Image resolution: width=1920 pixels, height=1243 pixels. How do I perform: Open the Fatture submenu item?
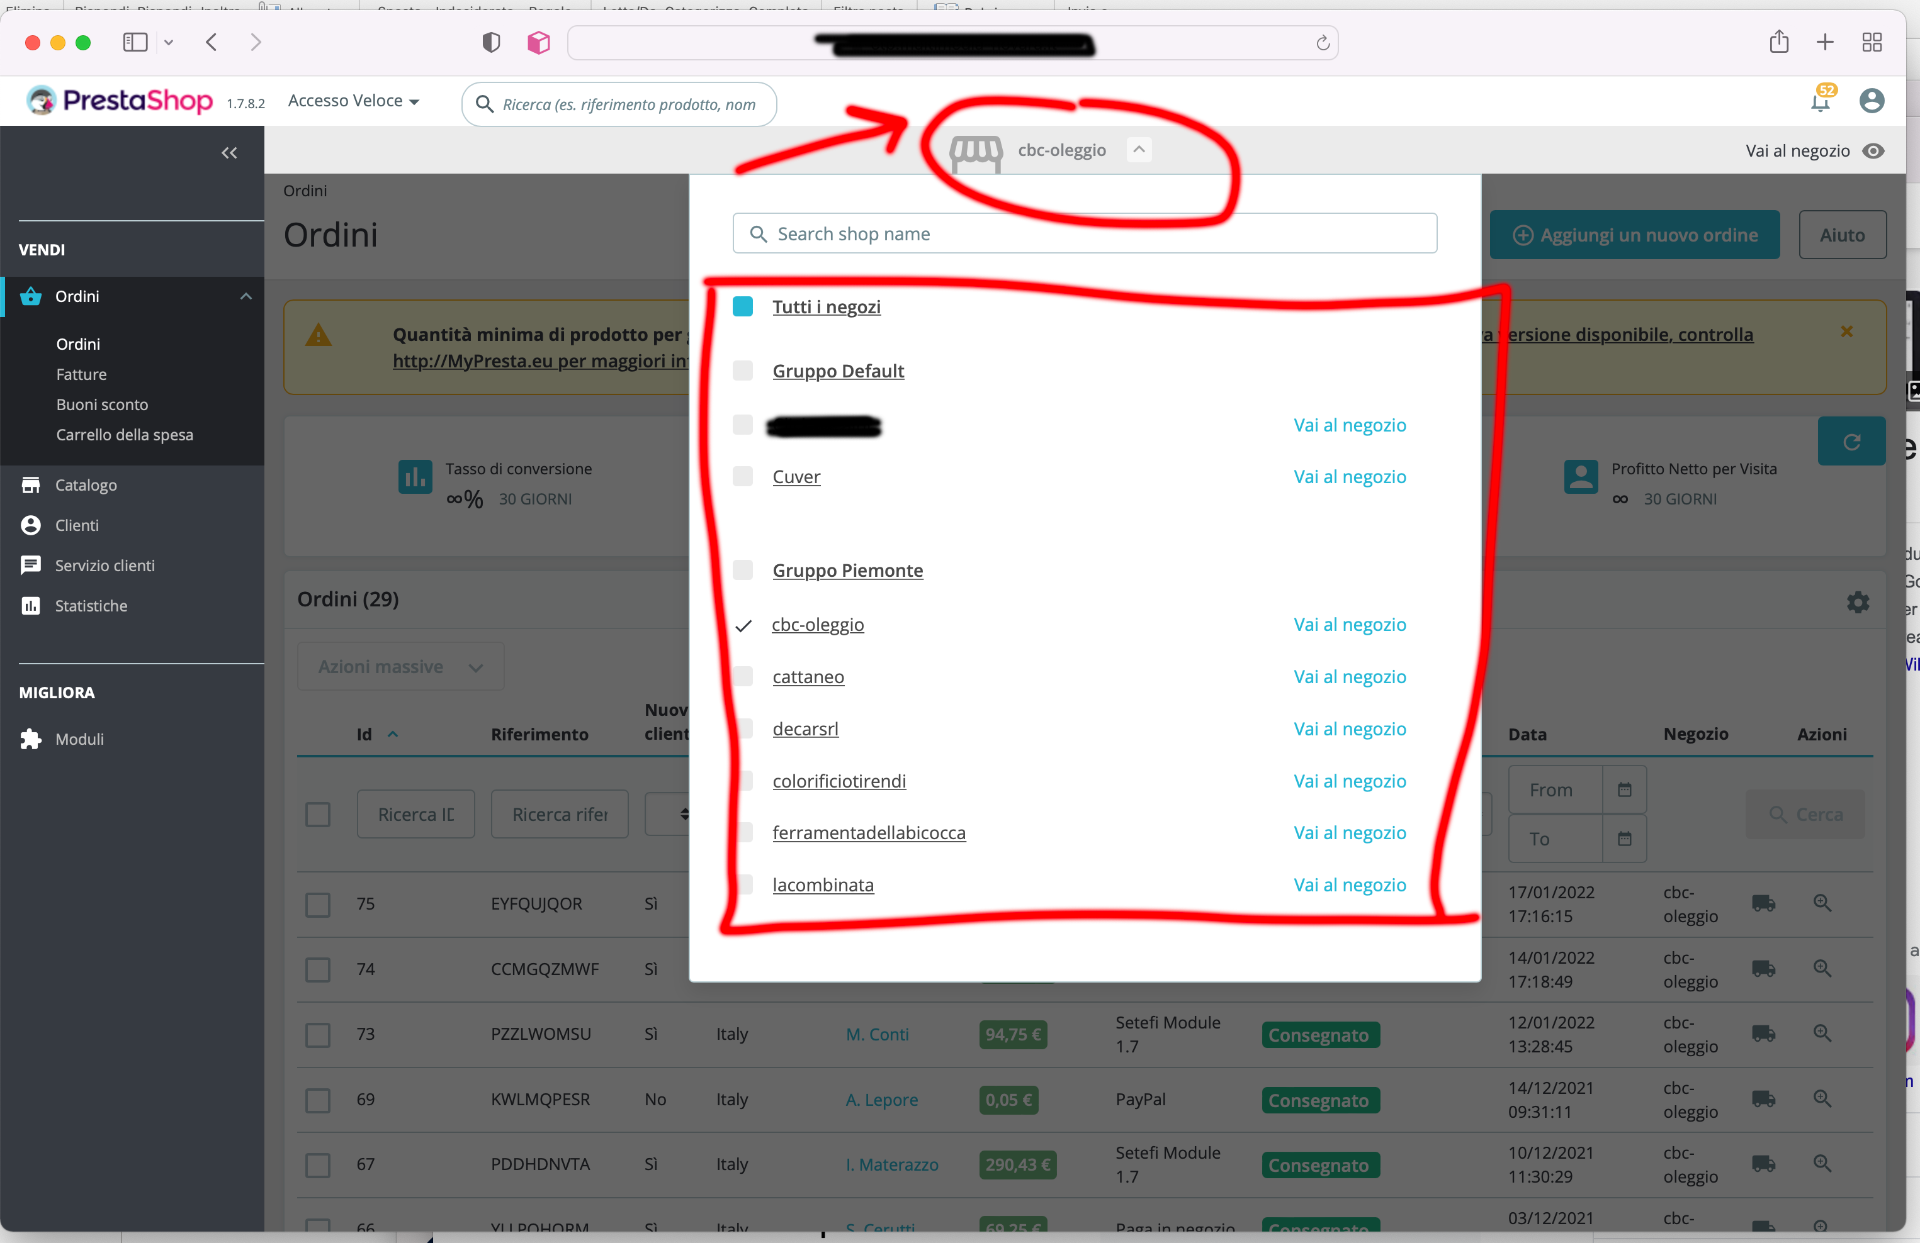click(81, 374)
